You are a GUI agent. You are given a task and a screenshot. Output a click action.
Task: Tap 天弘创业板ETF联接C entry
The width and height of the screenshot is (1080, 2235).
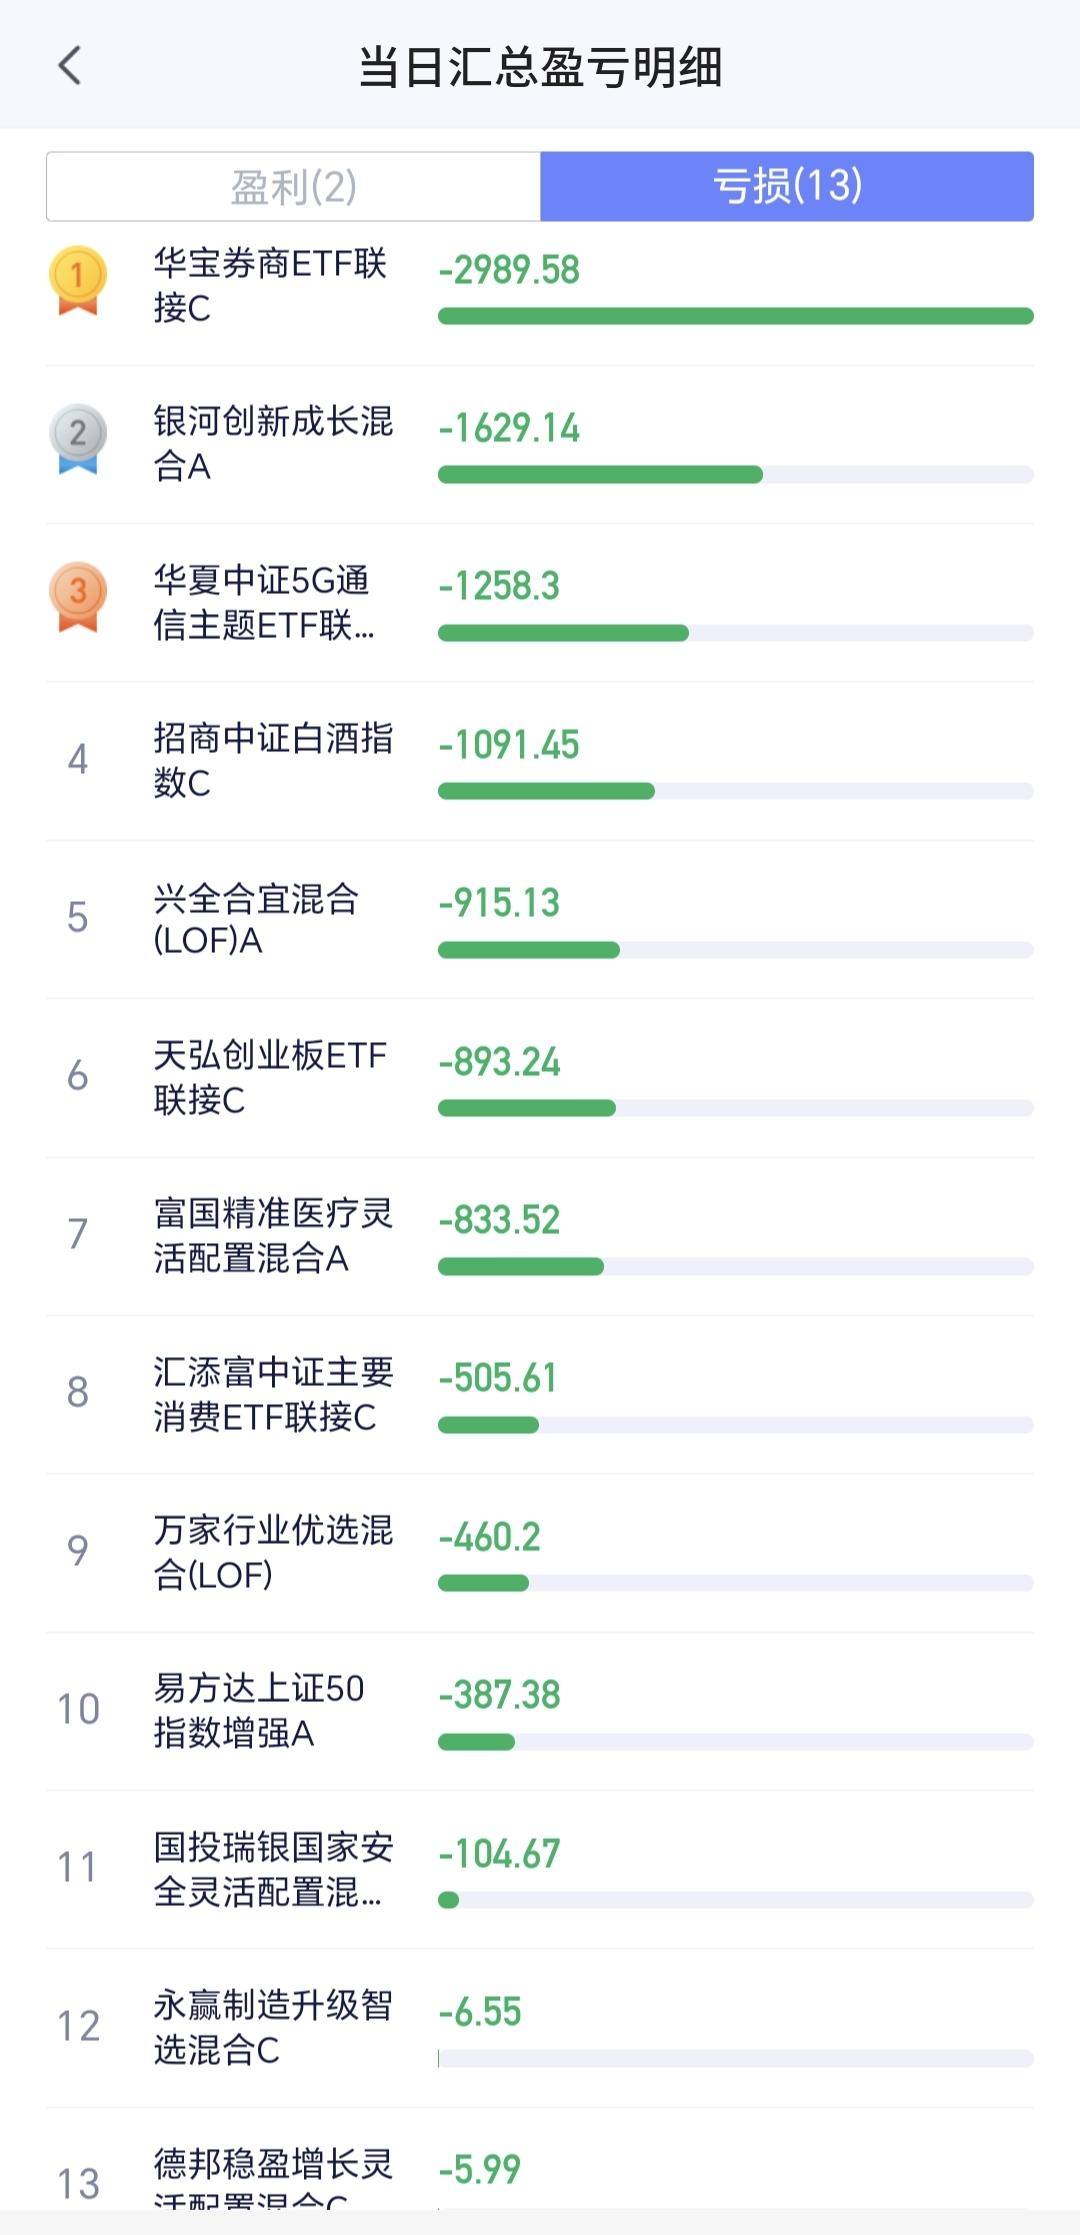270,1077
